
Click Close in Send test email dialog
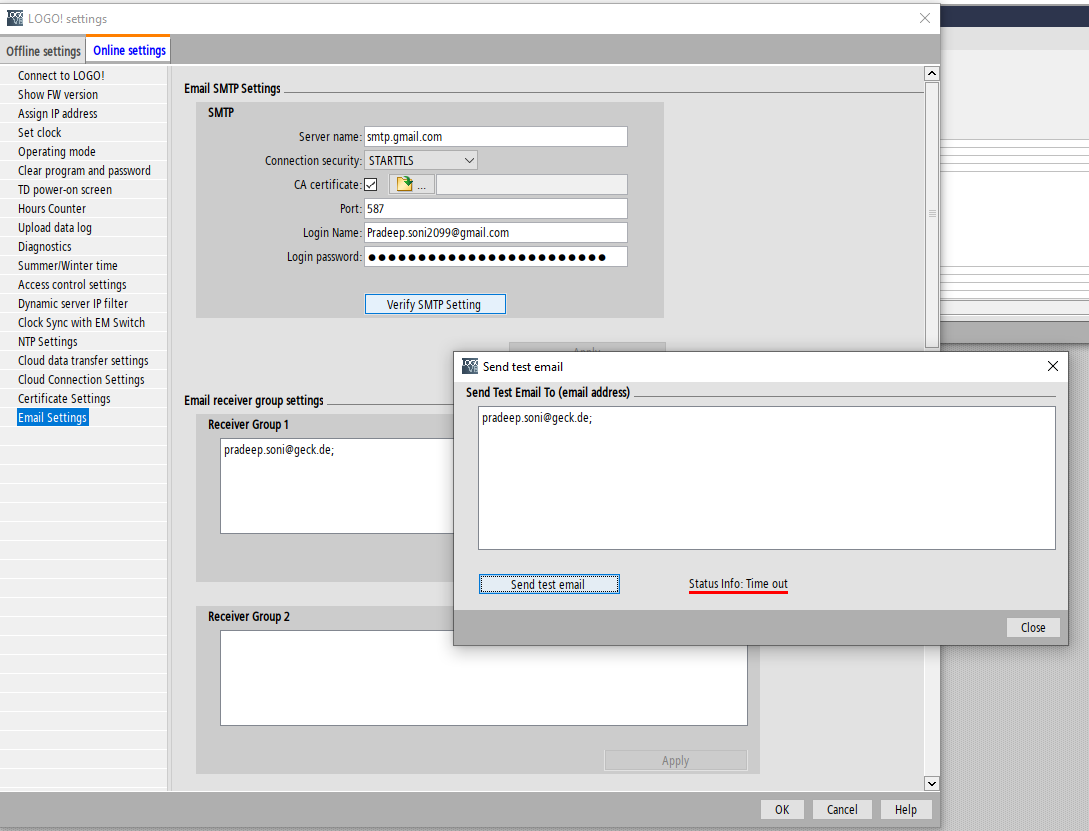tap(1033, 627)
